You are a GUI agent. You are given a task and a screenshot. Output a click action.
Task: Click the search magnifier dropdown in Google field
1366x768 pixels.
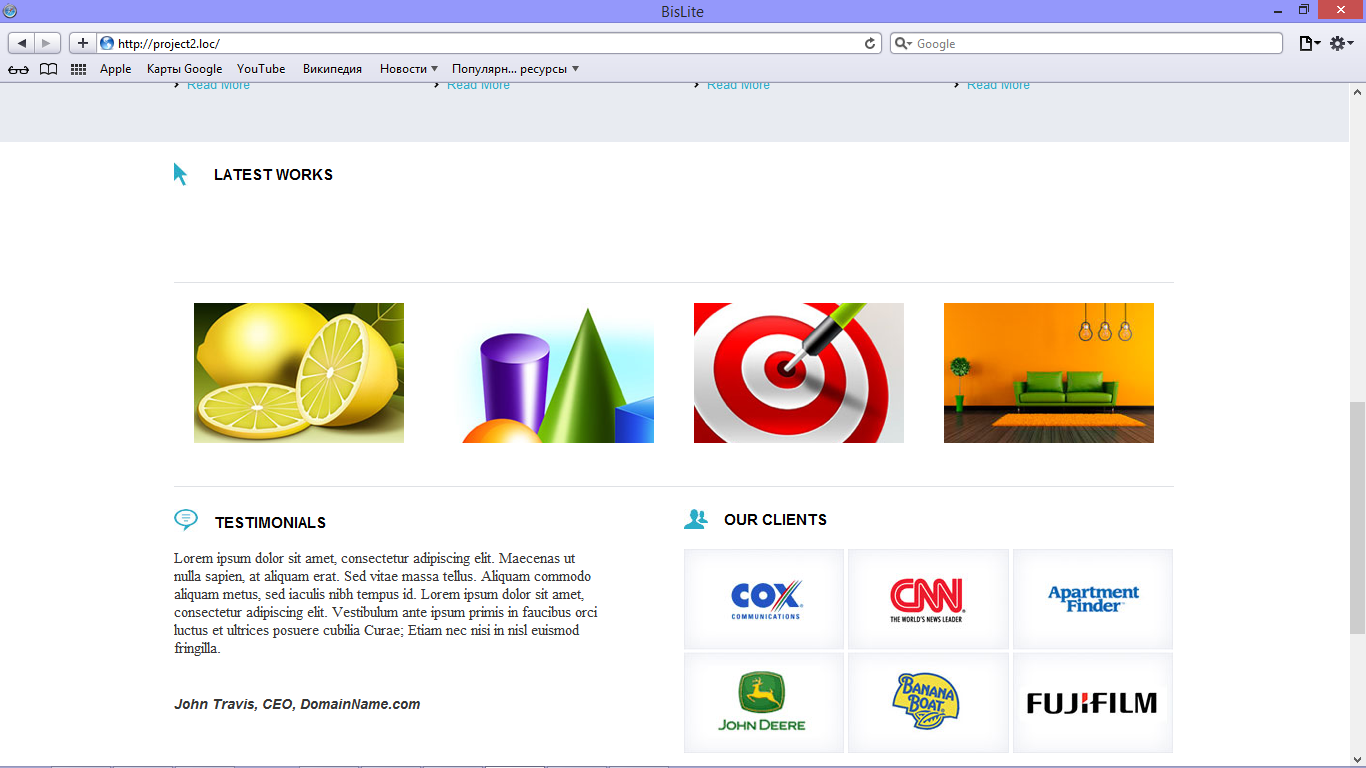[x=903, y=43]
